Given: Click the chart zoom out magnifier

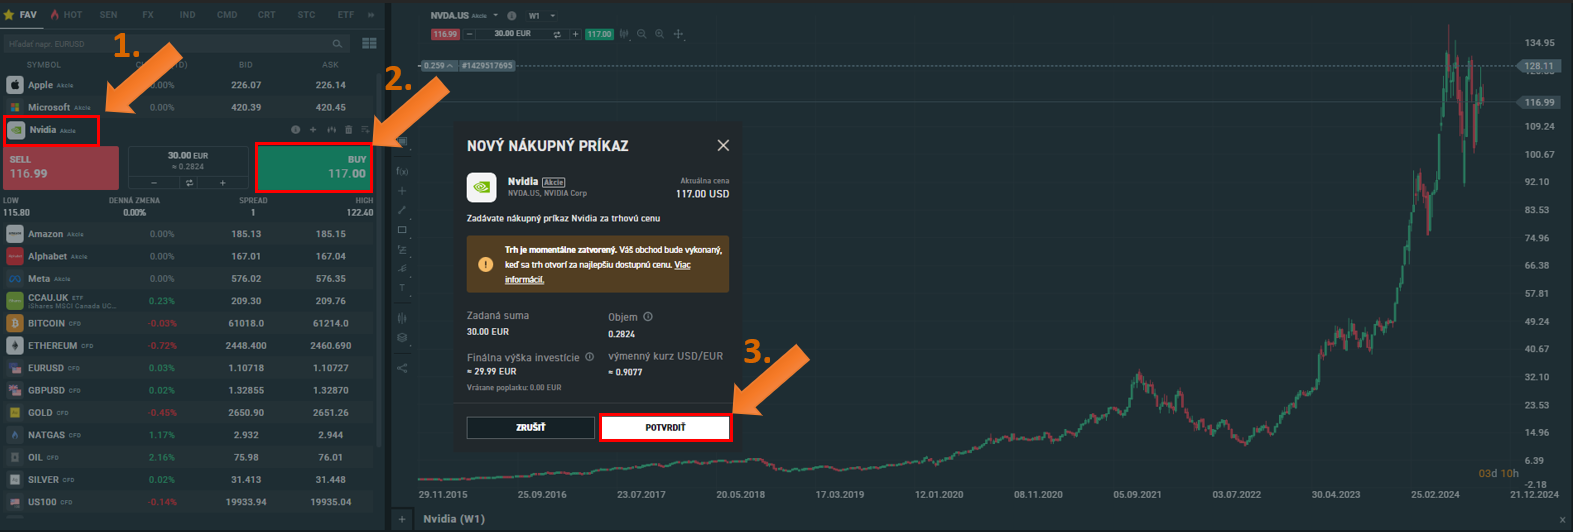Looking at the screenshot, I should (641, 34).
